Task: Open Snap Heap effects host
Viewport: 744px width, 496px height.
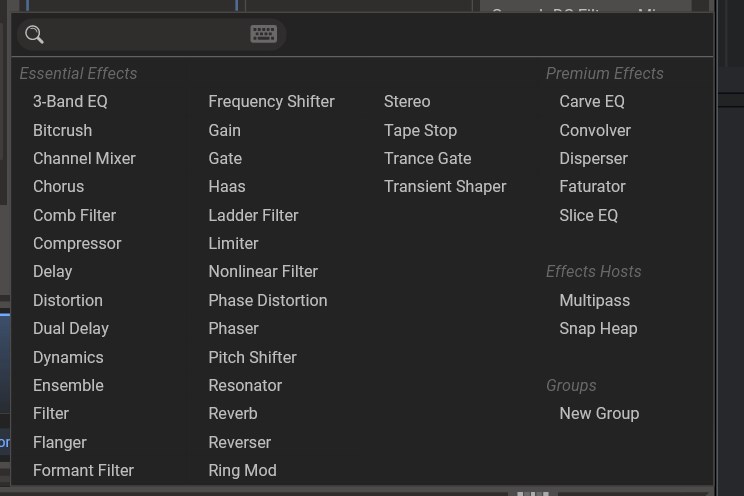Action: coord(598,328)
